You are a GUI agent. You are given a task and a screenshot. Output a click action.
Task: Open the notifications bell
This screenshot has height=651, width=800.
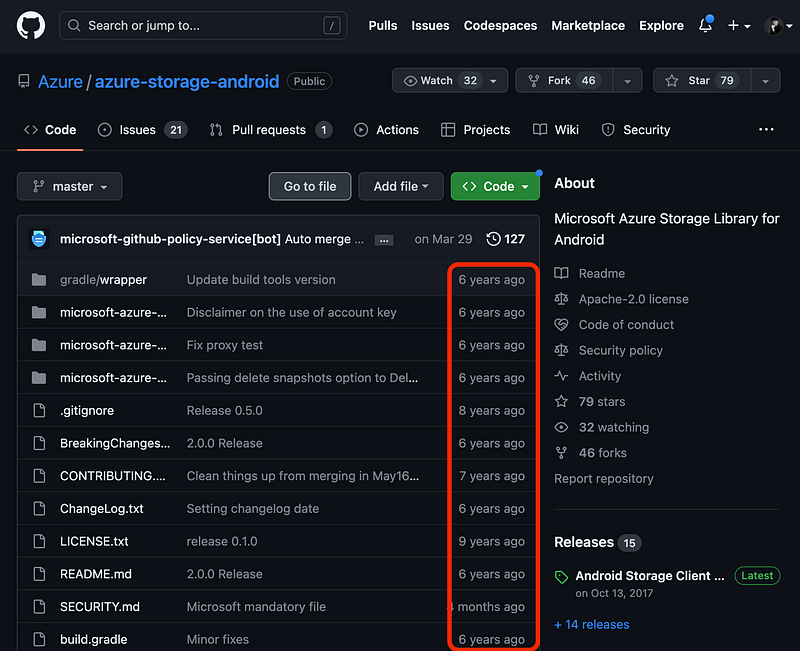tap(706, 25)
